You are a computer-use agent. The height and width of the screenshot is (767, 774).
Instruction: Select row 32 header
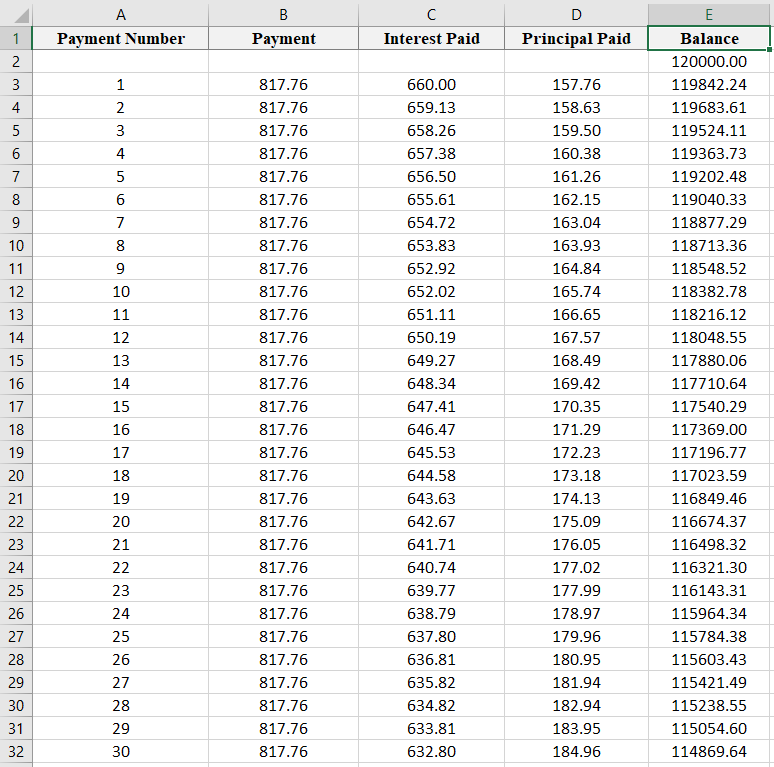point(16,752)
